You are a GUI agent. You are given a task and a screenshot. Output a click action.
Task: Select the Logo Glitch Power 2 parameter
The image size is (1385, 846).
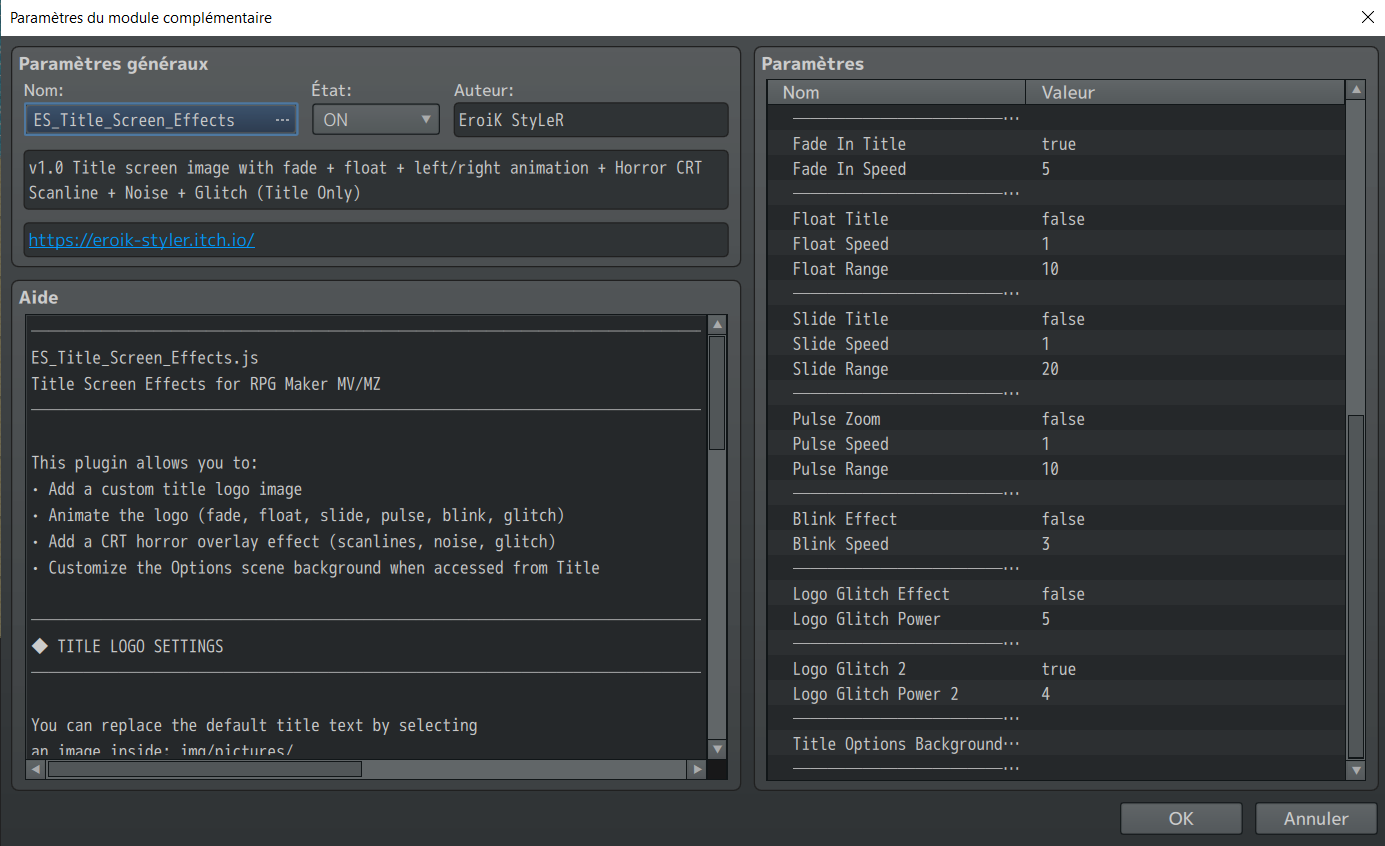[x=1056, y=694]
